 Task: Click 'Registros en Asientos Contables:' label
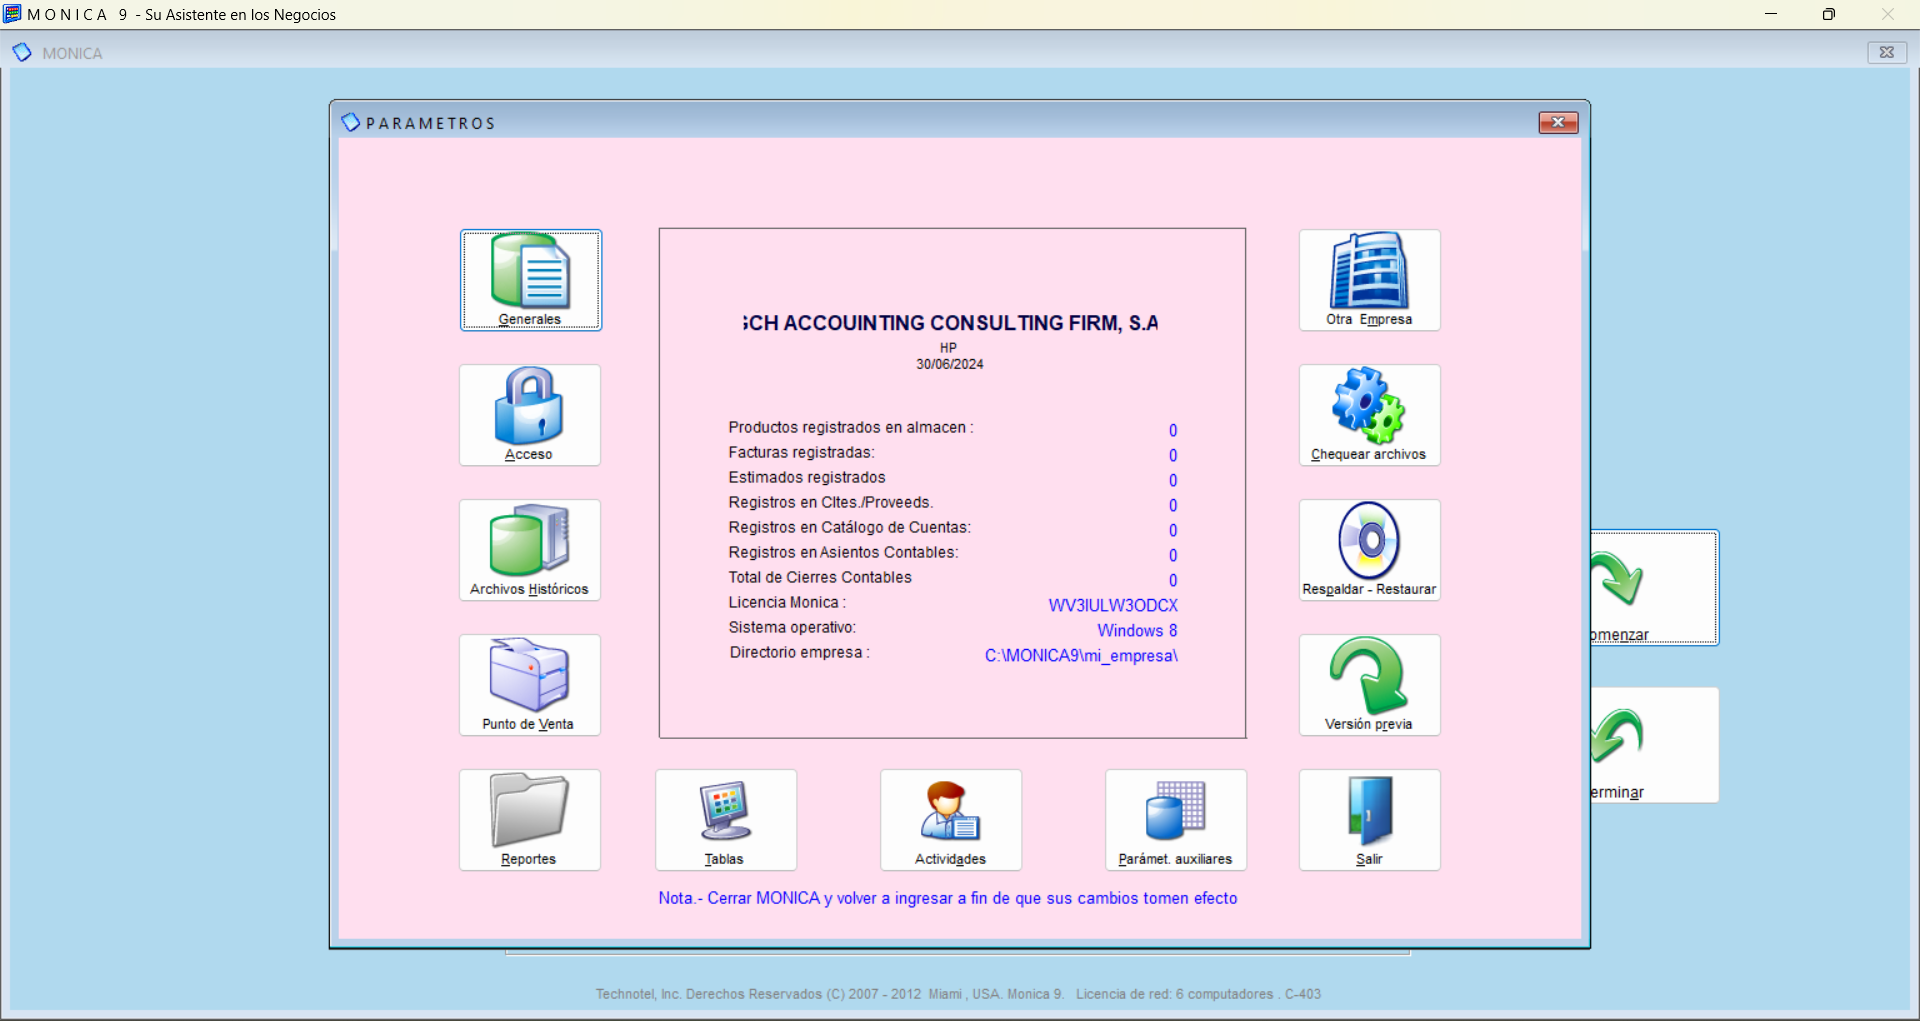tap(843, 552)
